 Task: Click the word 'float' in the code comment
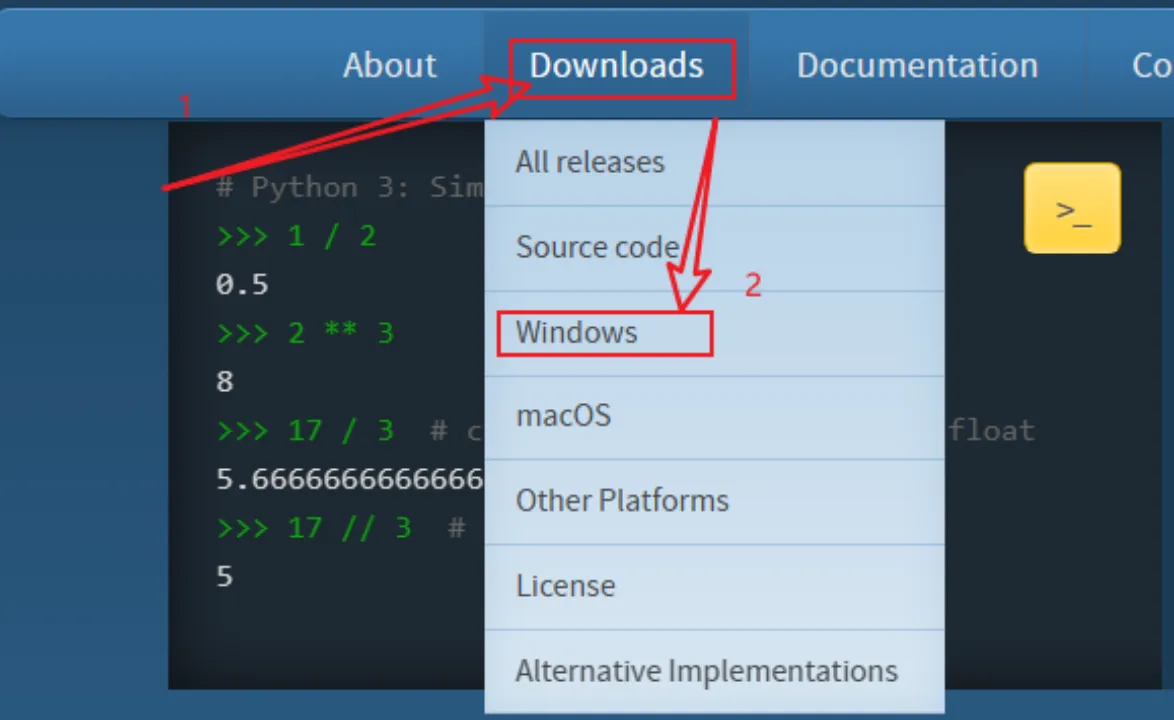(991, 431)
